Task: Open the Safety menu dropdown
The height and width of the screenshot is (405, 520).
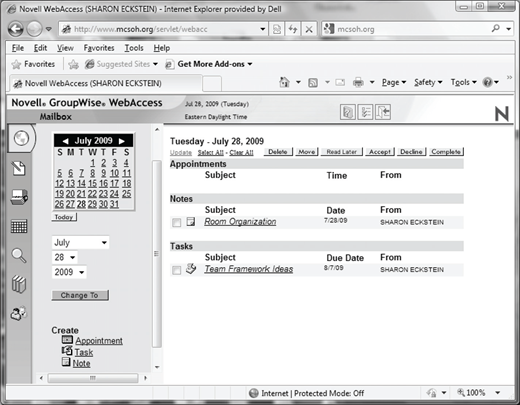Action: 428,82
